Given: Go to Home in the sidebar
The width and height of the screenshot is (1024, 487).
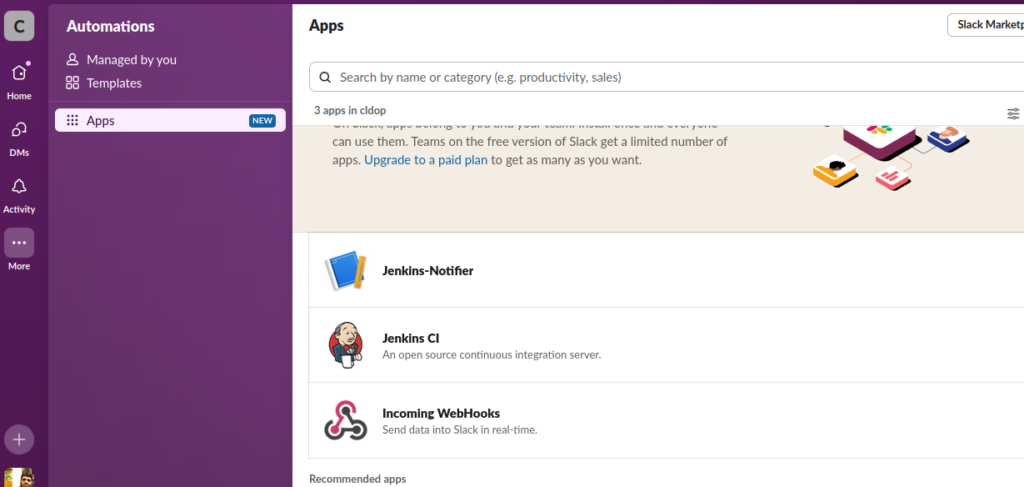Looking at the screenshot, I should point(19,81).
